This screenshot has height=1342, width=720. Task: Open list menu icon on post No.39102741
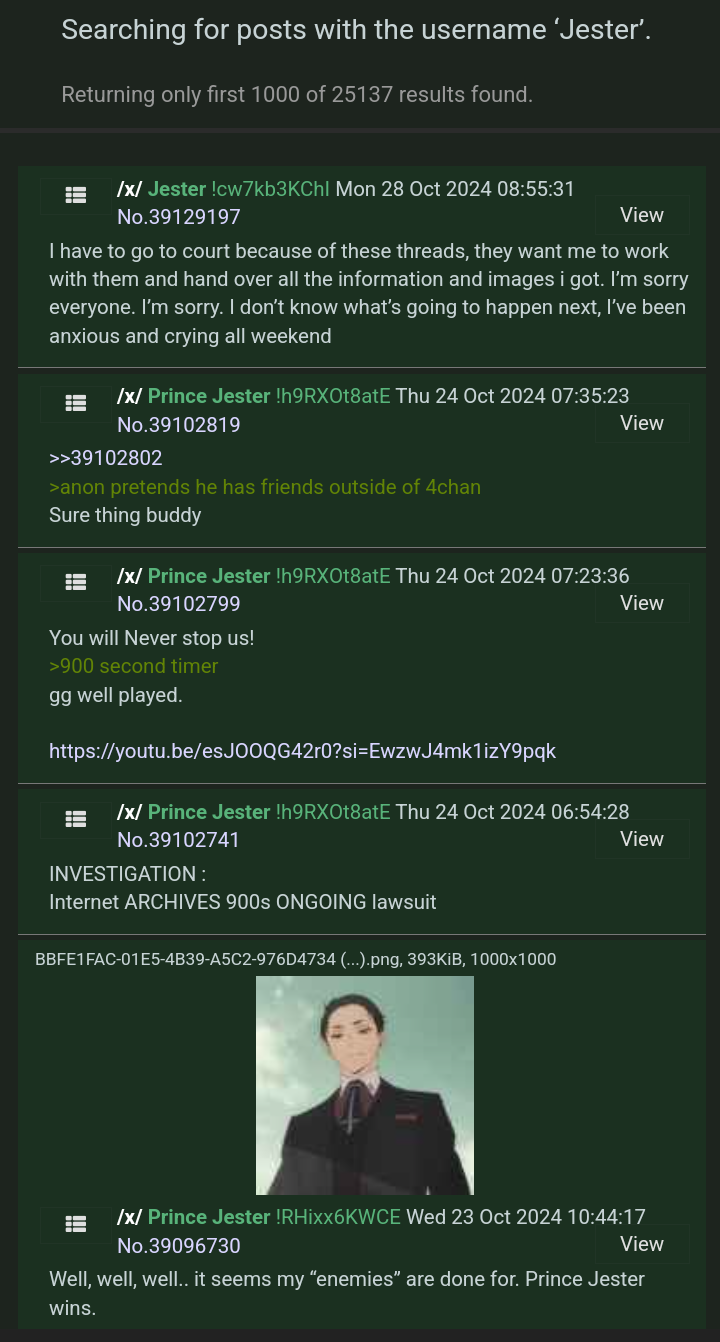75,818
